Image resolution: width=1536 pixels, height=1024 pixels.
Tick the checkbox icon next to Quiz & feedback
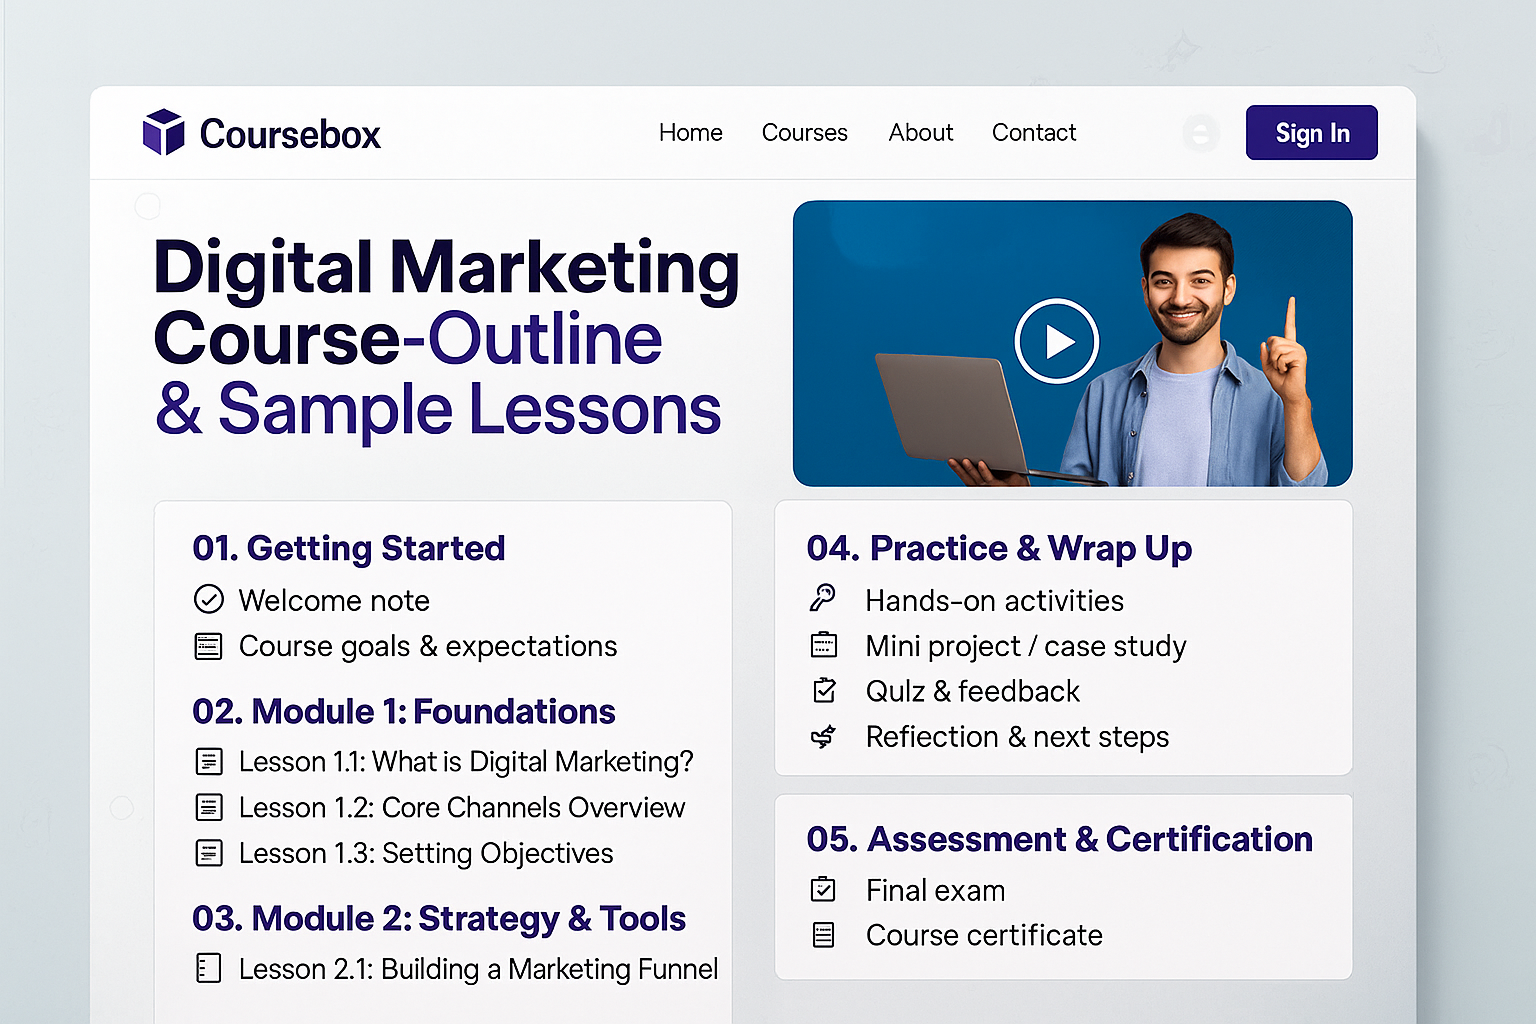point(823,689)
